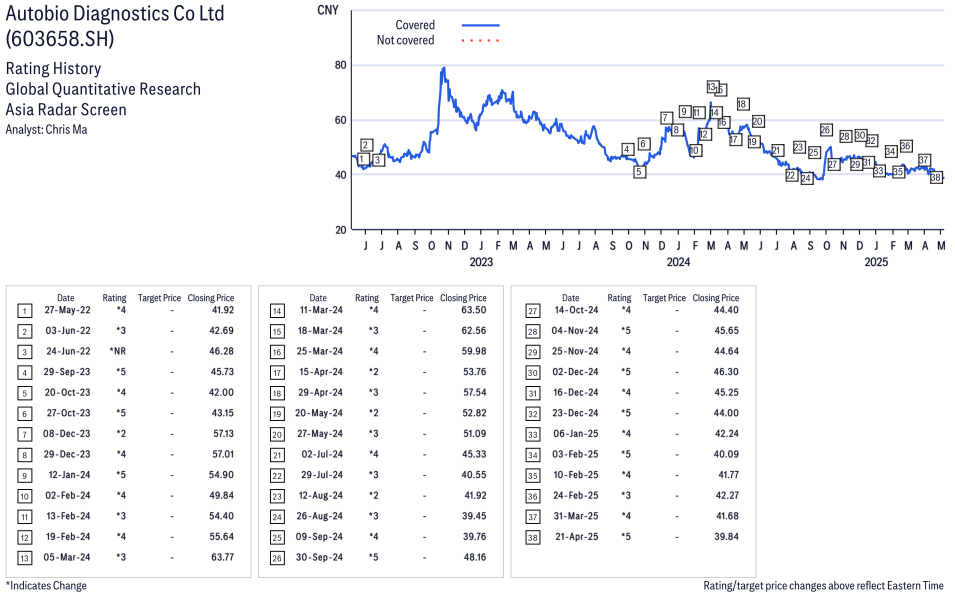Click the NR rating in the 24-Jun-22 row
The image size is (955, 593).
coord(118,351)
